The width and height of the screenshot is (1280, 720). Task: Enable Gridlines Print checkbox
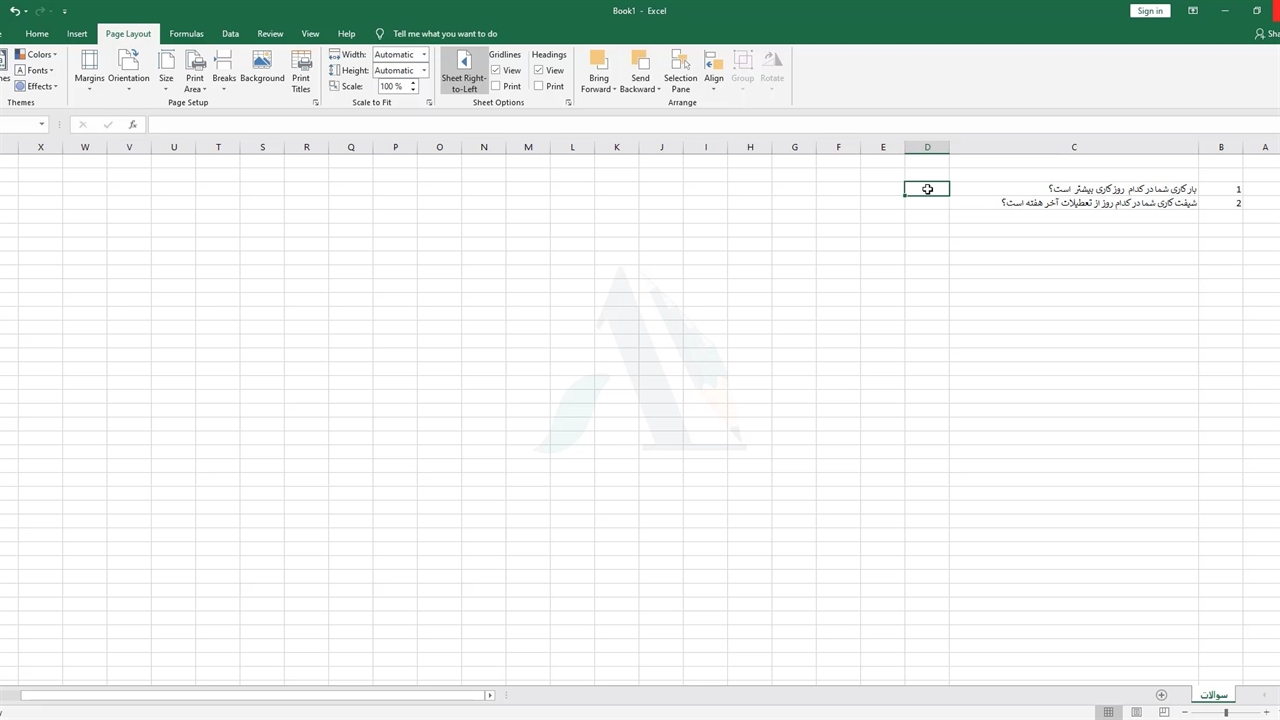coord(497,86)
